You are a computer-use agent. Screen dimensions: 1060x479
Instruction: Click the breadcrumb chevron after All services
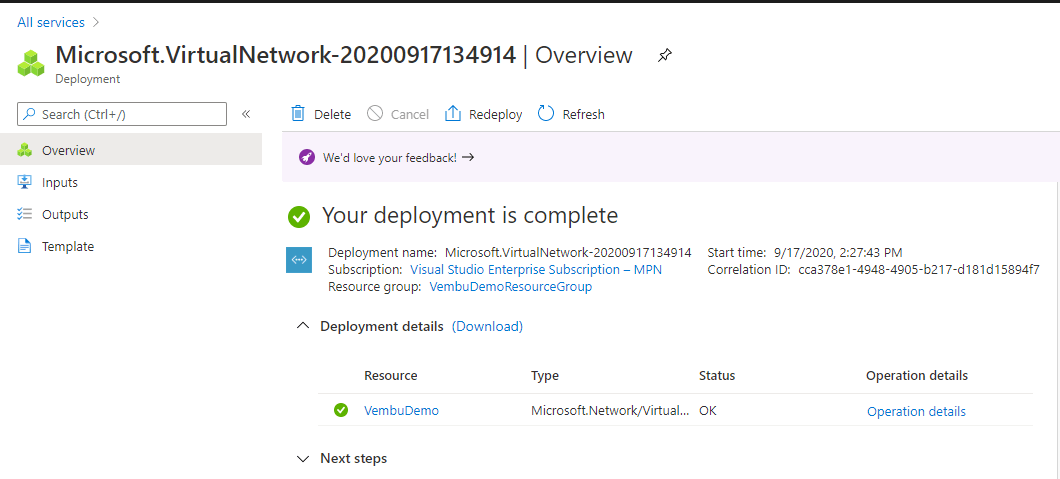click(95, 22)
